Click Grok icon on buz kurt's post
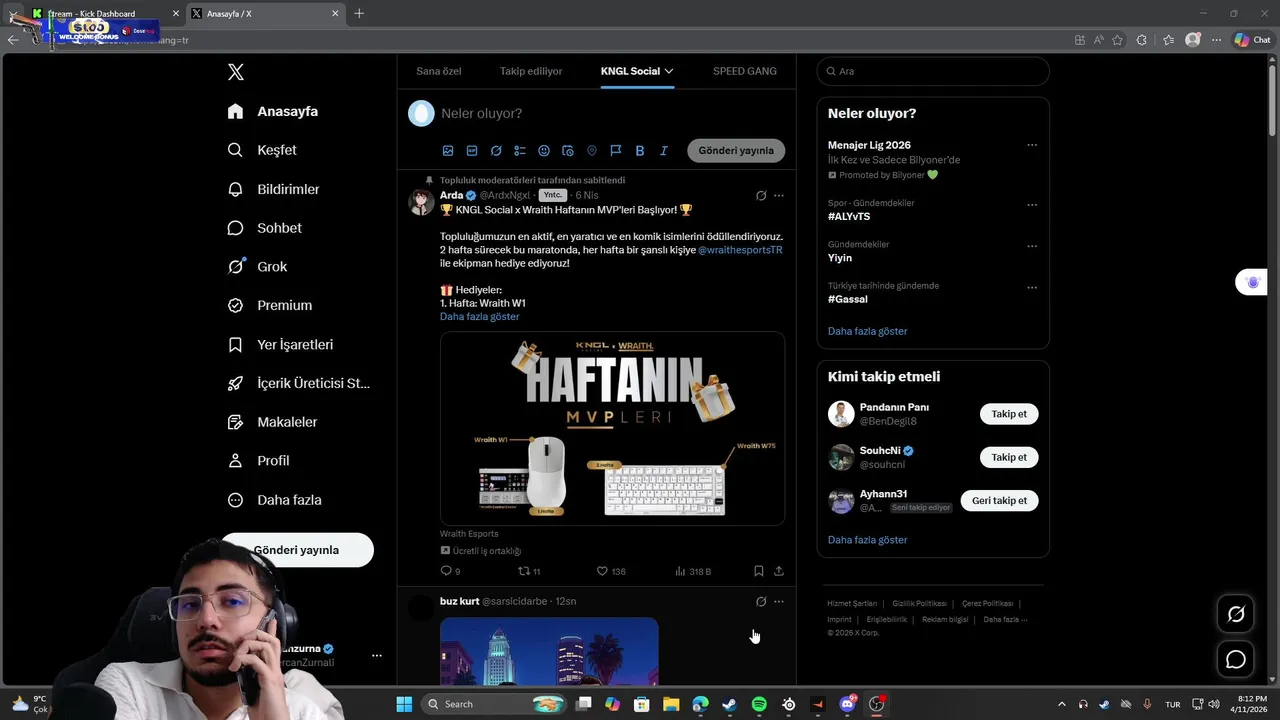1280x720 pixels. (x=761, y=602)
